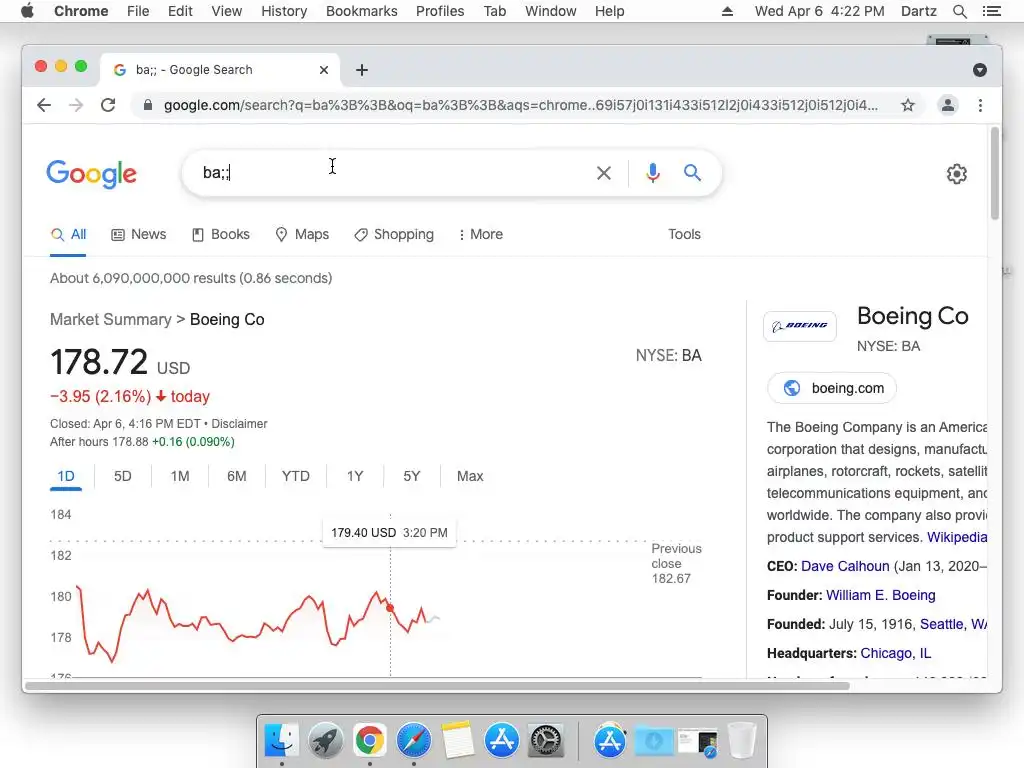Click the address bar URL
This screenshot has width=1024, height=768.
(520, 105)
